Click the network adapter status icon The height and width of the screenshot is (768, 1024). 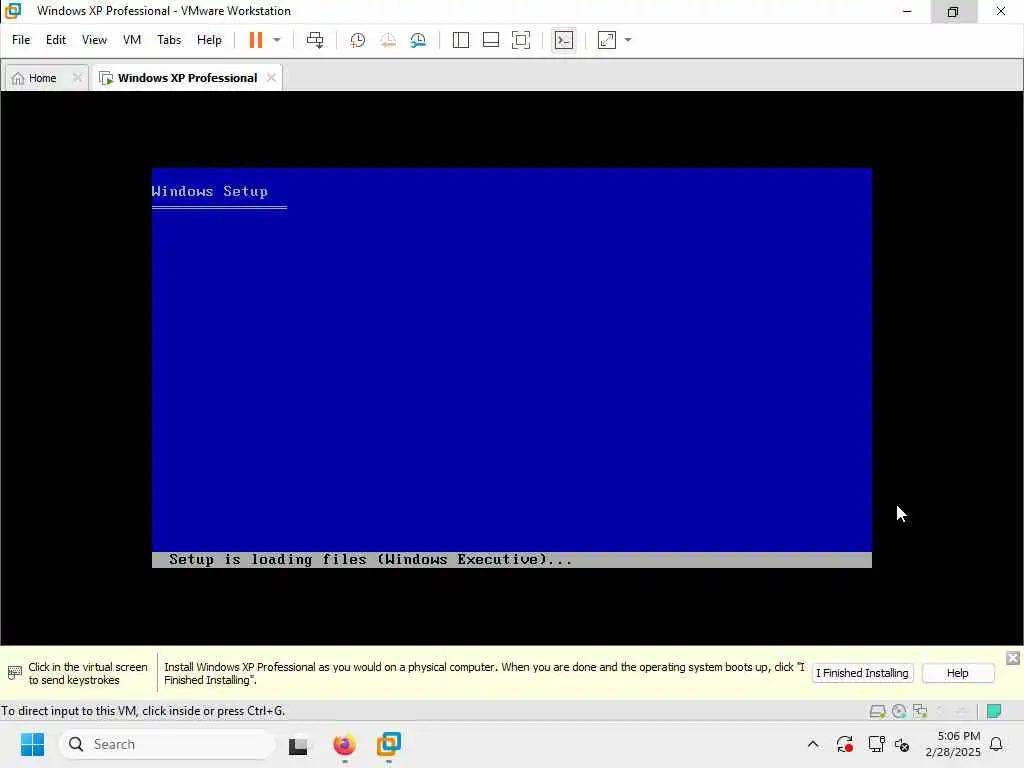pyautogui.click(x=920, y=711)
